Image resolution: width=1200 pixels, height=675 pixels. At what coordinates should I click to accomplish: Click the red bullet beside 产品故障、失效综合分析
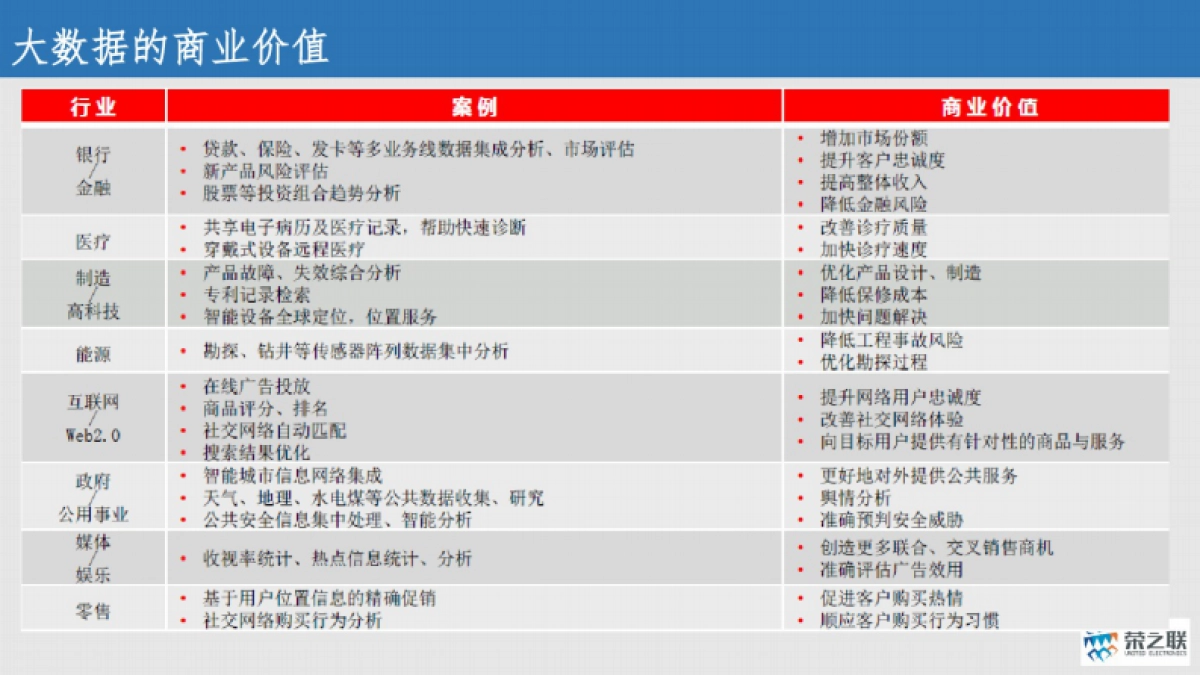[x=181, y=271]
